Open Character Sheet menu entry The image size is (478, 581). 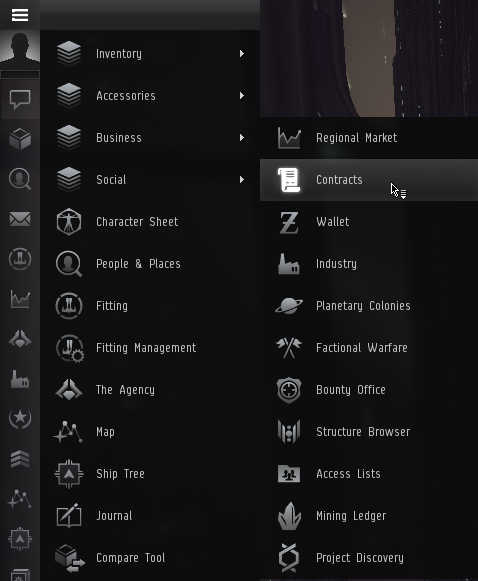pyautogui.click(x=150, y=222)
